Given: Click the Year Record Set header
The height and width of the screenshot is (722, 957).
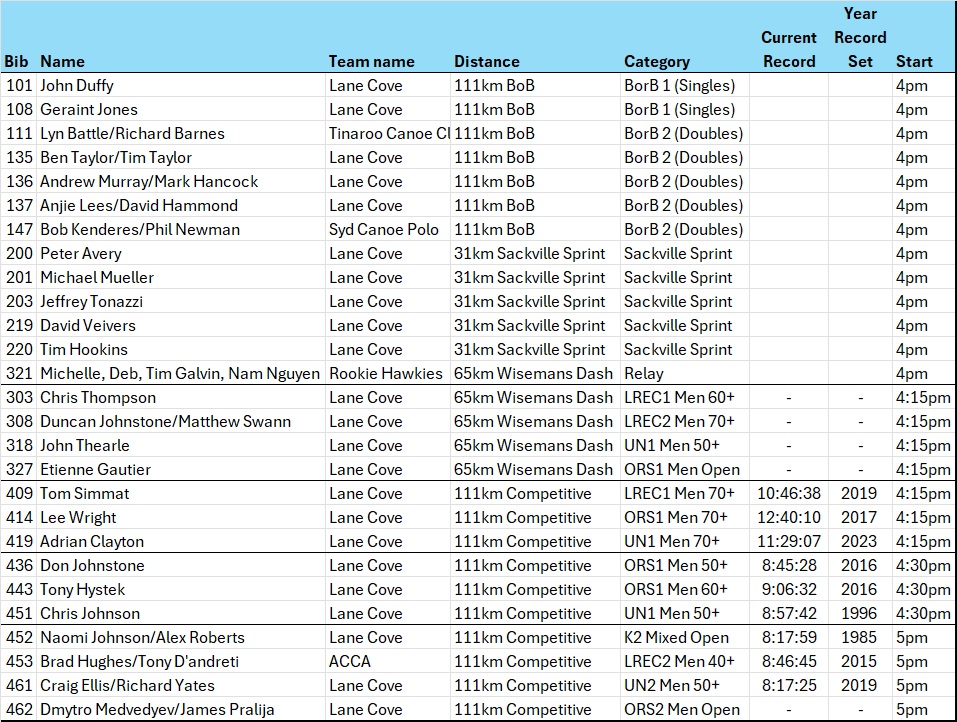Looking at the screenshot, I should click(860, 38).
